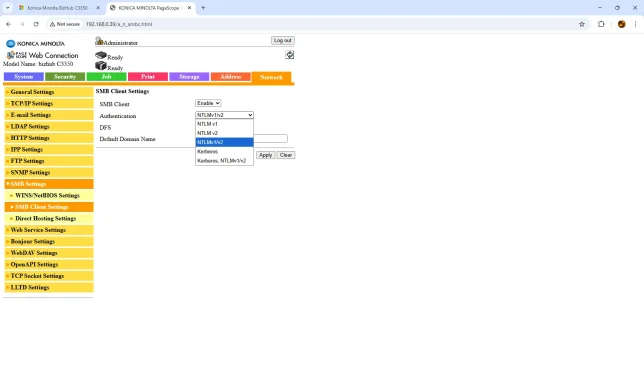Open Direct Hosting Settings
Image resolution: width=644 pixels, height=384 pixels.
pos(49,218)
